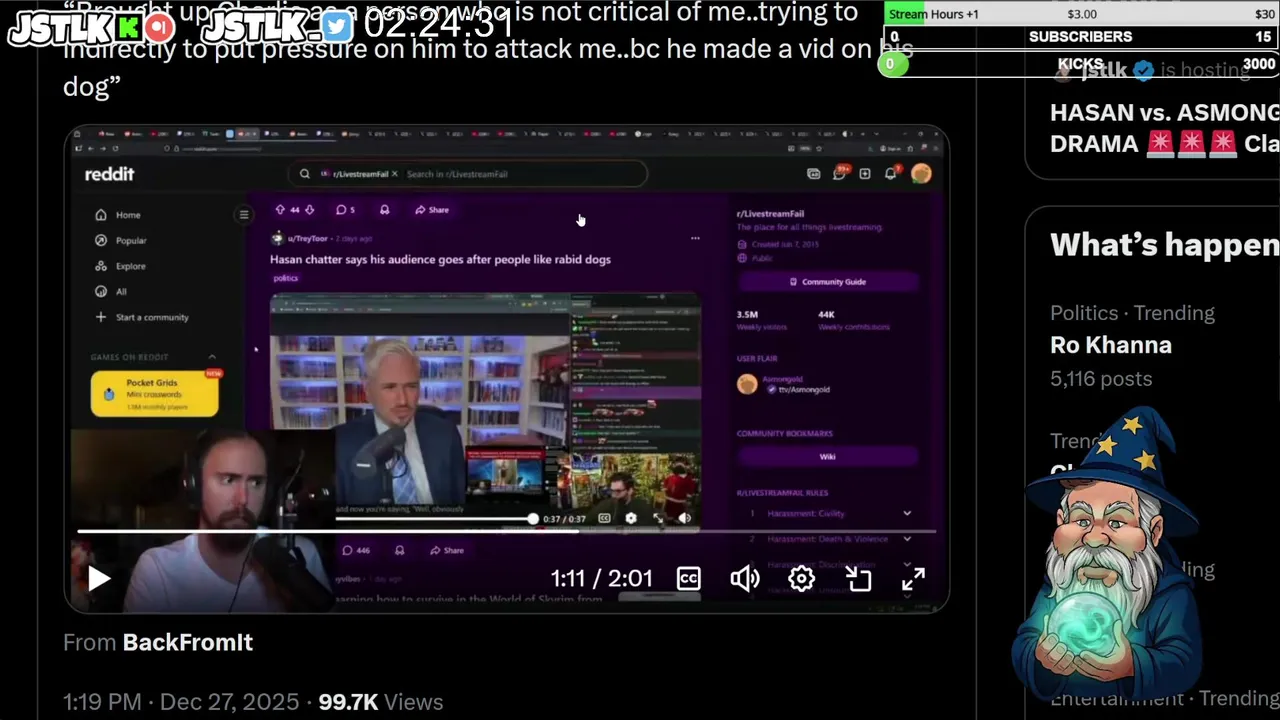Open the Reddit advertise icon in the header
This screenshot has height=720, width=1280.
pyautogui.click(x=814, y=174)
